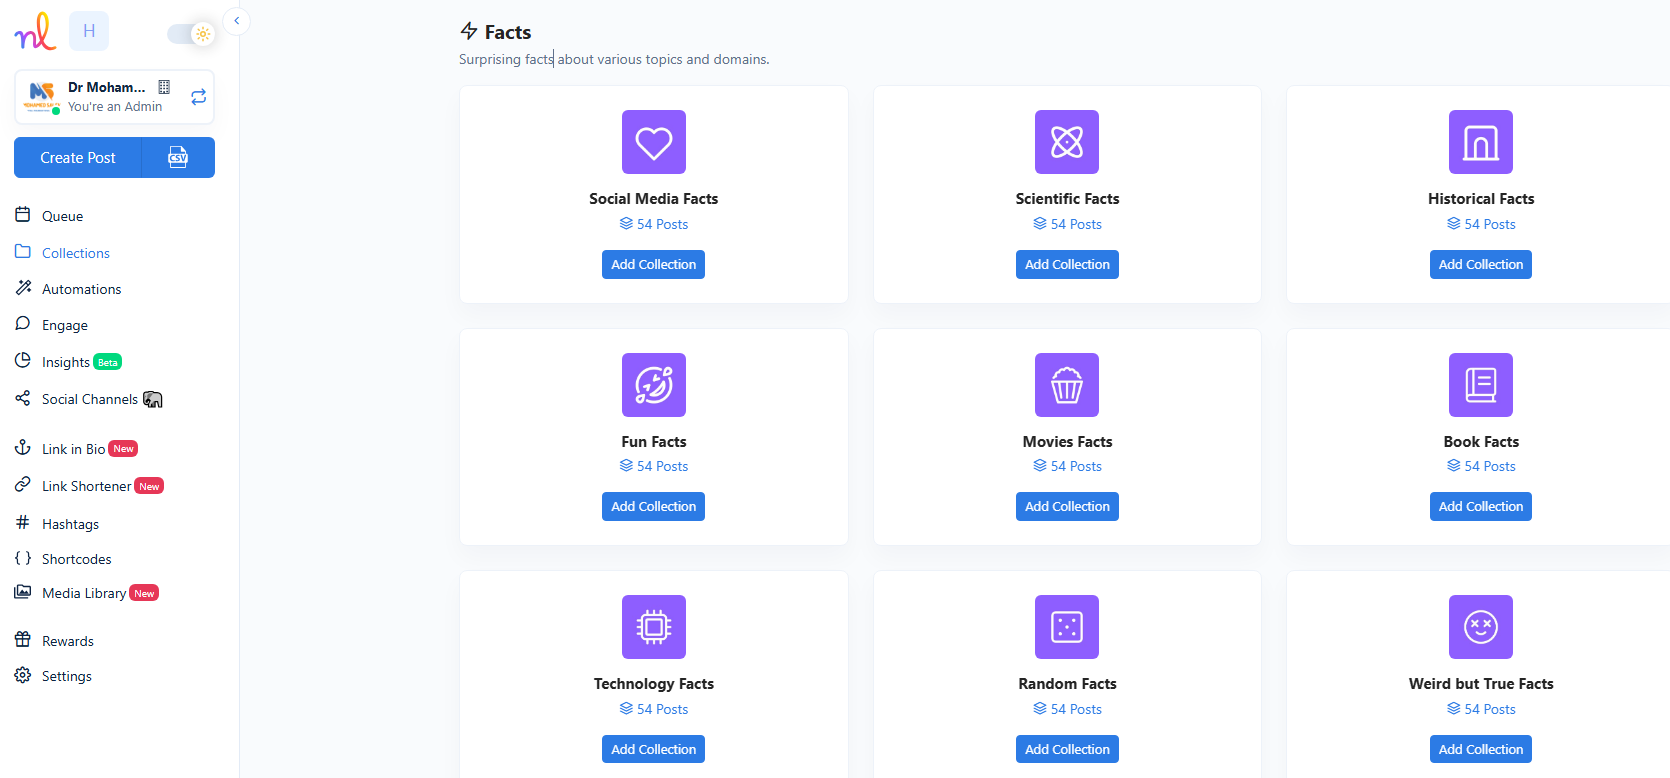Image resolution: width=1670 pixels, height=778 pixels.
Task: Toggle the light/dark theme switch
Action: point(191,34)
